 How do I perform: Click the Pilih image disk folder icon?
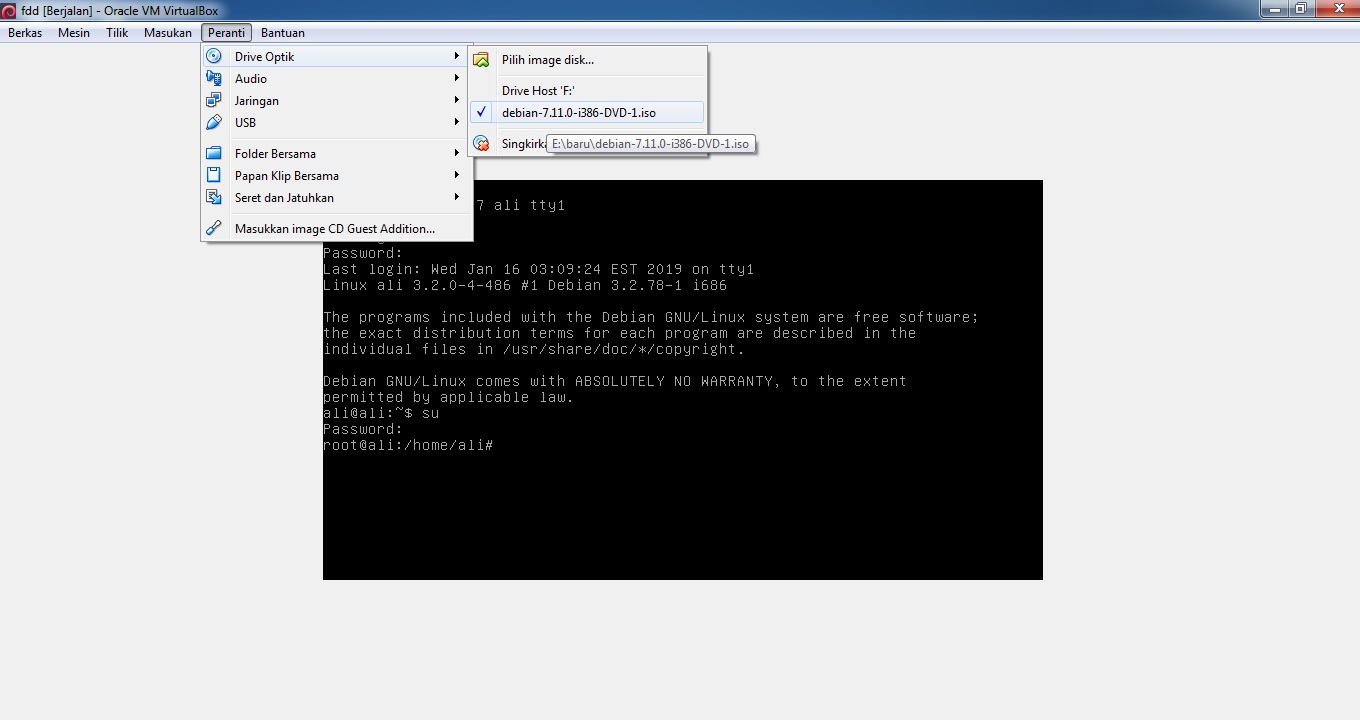[481, 59]
